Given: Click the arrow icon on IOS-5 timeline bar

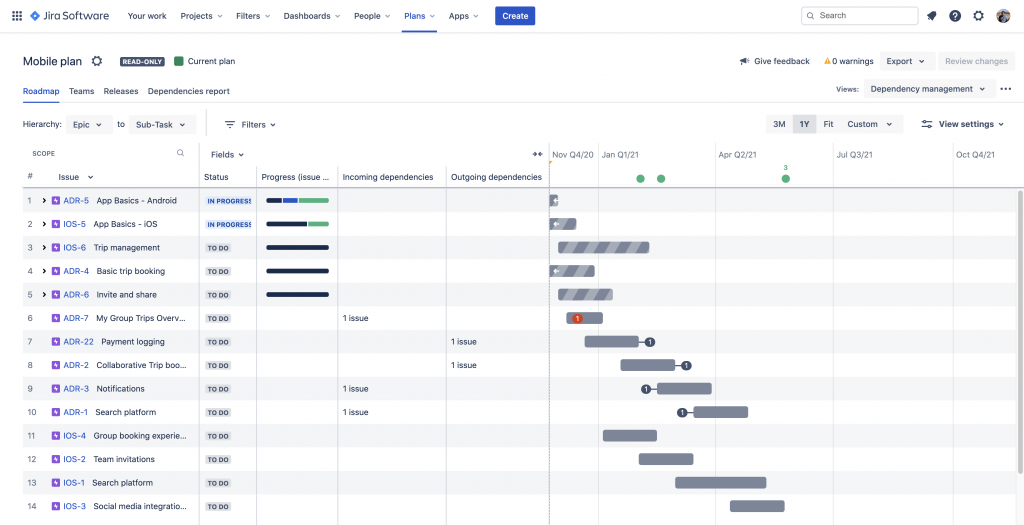Looking at the screenshot, I should pyautogui.click(x=556, y=224).
